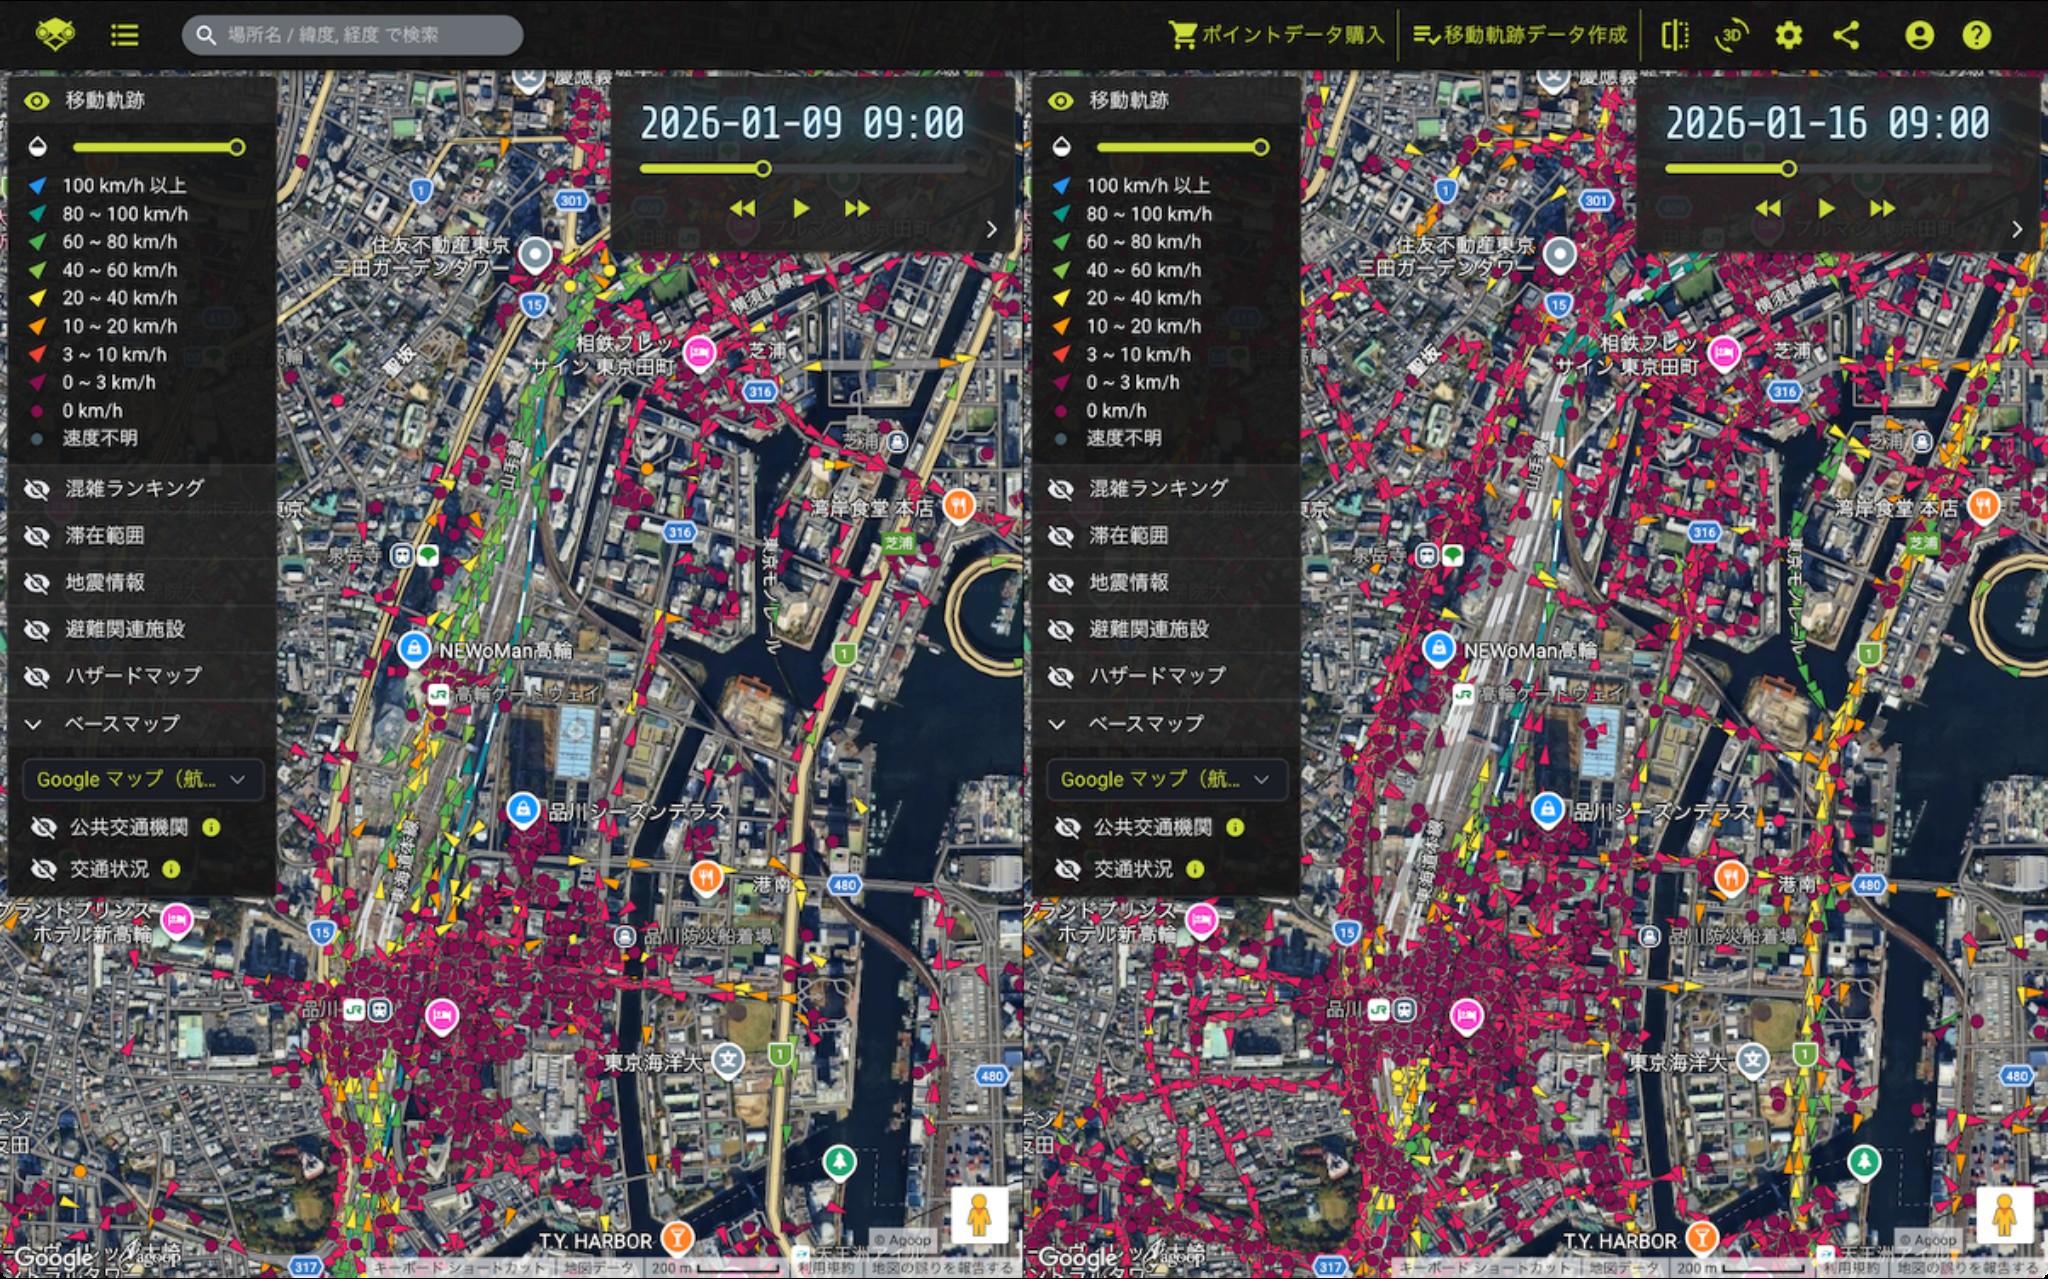2048x1279 pixels.
Task: Toggle the 3D view icon
Action: 1731,36
